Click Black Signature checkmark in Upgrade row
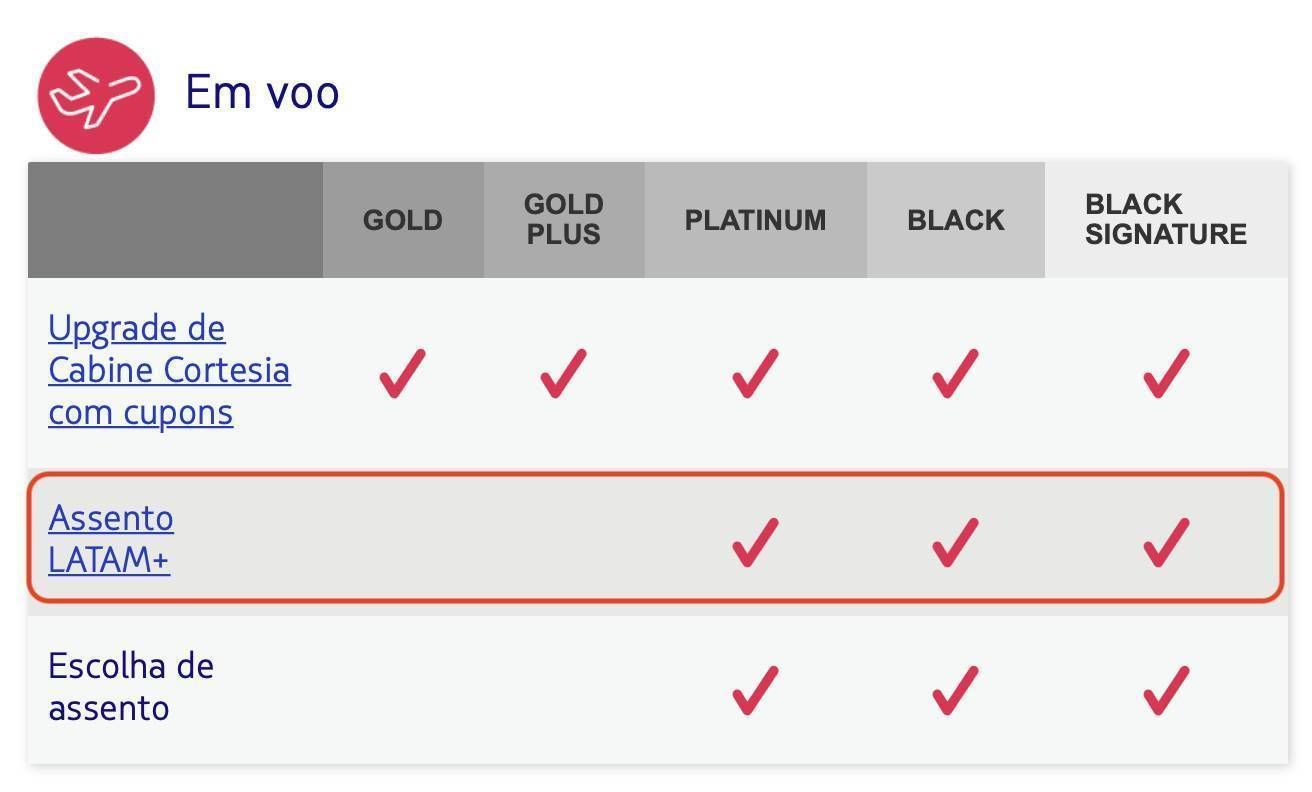The width and height of the screenshot is (1312, 792). (1166, 373)
